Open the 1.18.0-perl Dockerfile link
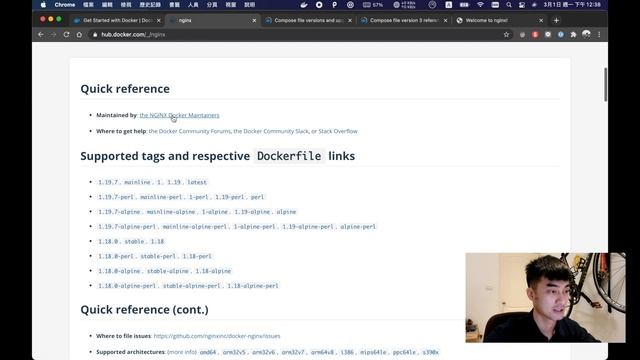Screen dimensions: 640x360 [155, 256]
